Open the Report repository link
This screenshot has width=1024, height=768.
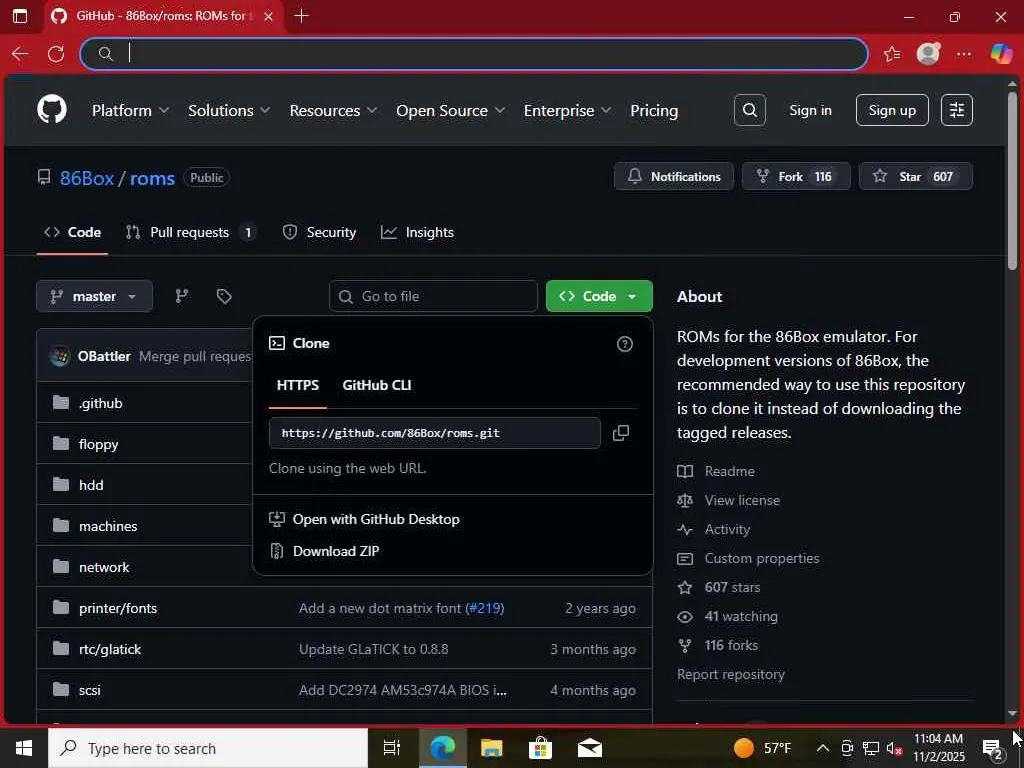[x=731, y=674]
